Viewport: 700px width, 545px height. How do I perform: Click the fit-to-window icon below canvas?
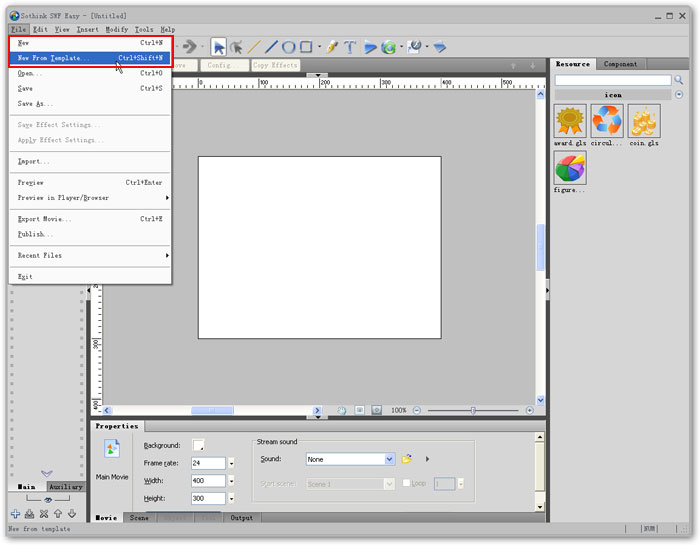point(359,410)
